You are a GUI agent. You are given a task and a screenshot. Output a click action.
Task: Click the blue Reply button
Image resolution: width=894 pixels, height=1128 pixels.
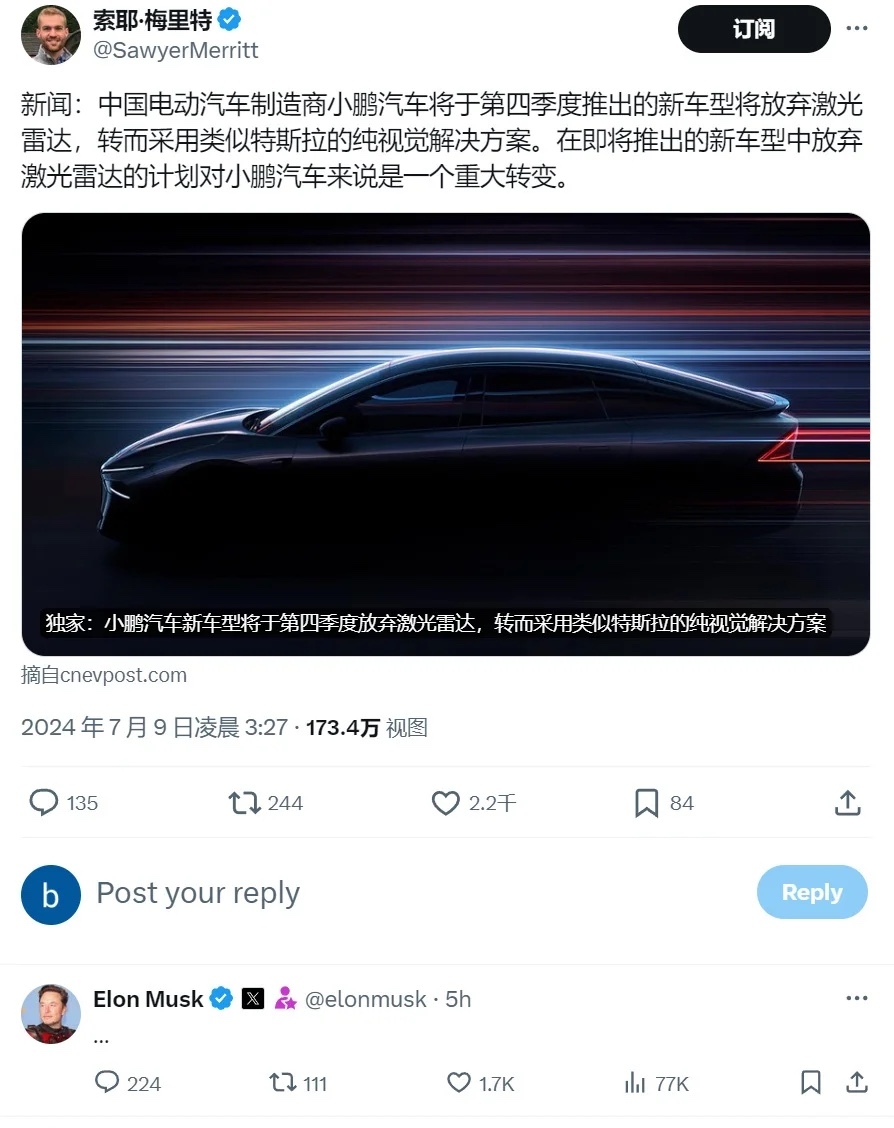pos(812,892)
